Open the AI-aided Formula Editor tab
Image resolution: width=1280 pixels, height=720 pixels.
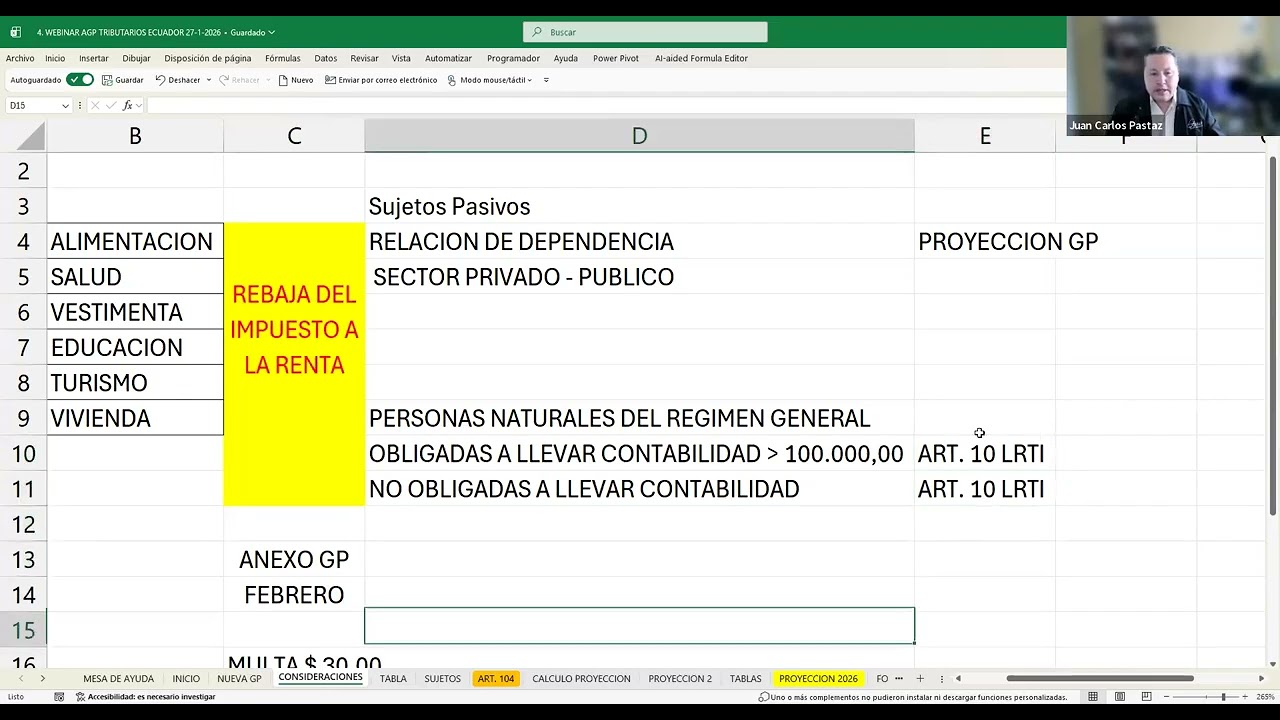click(x=701, y=58)
